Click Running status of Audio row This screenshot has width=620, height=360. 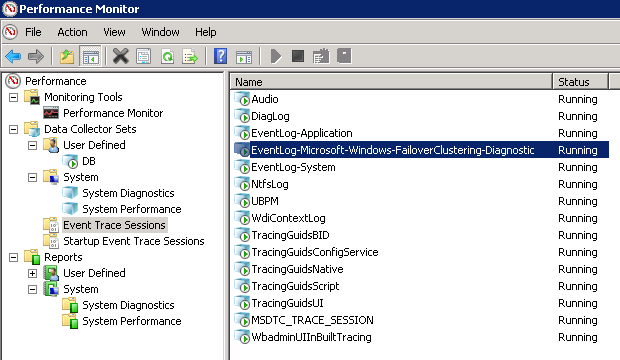(x=578, y=99)
